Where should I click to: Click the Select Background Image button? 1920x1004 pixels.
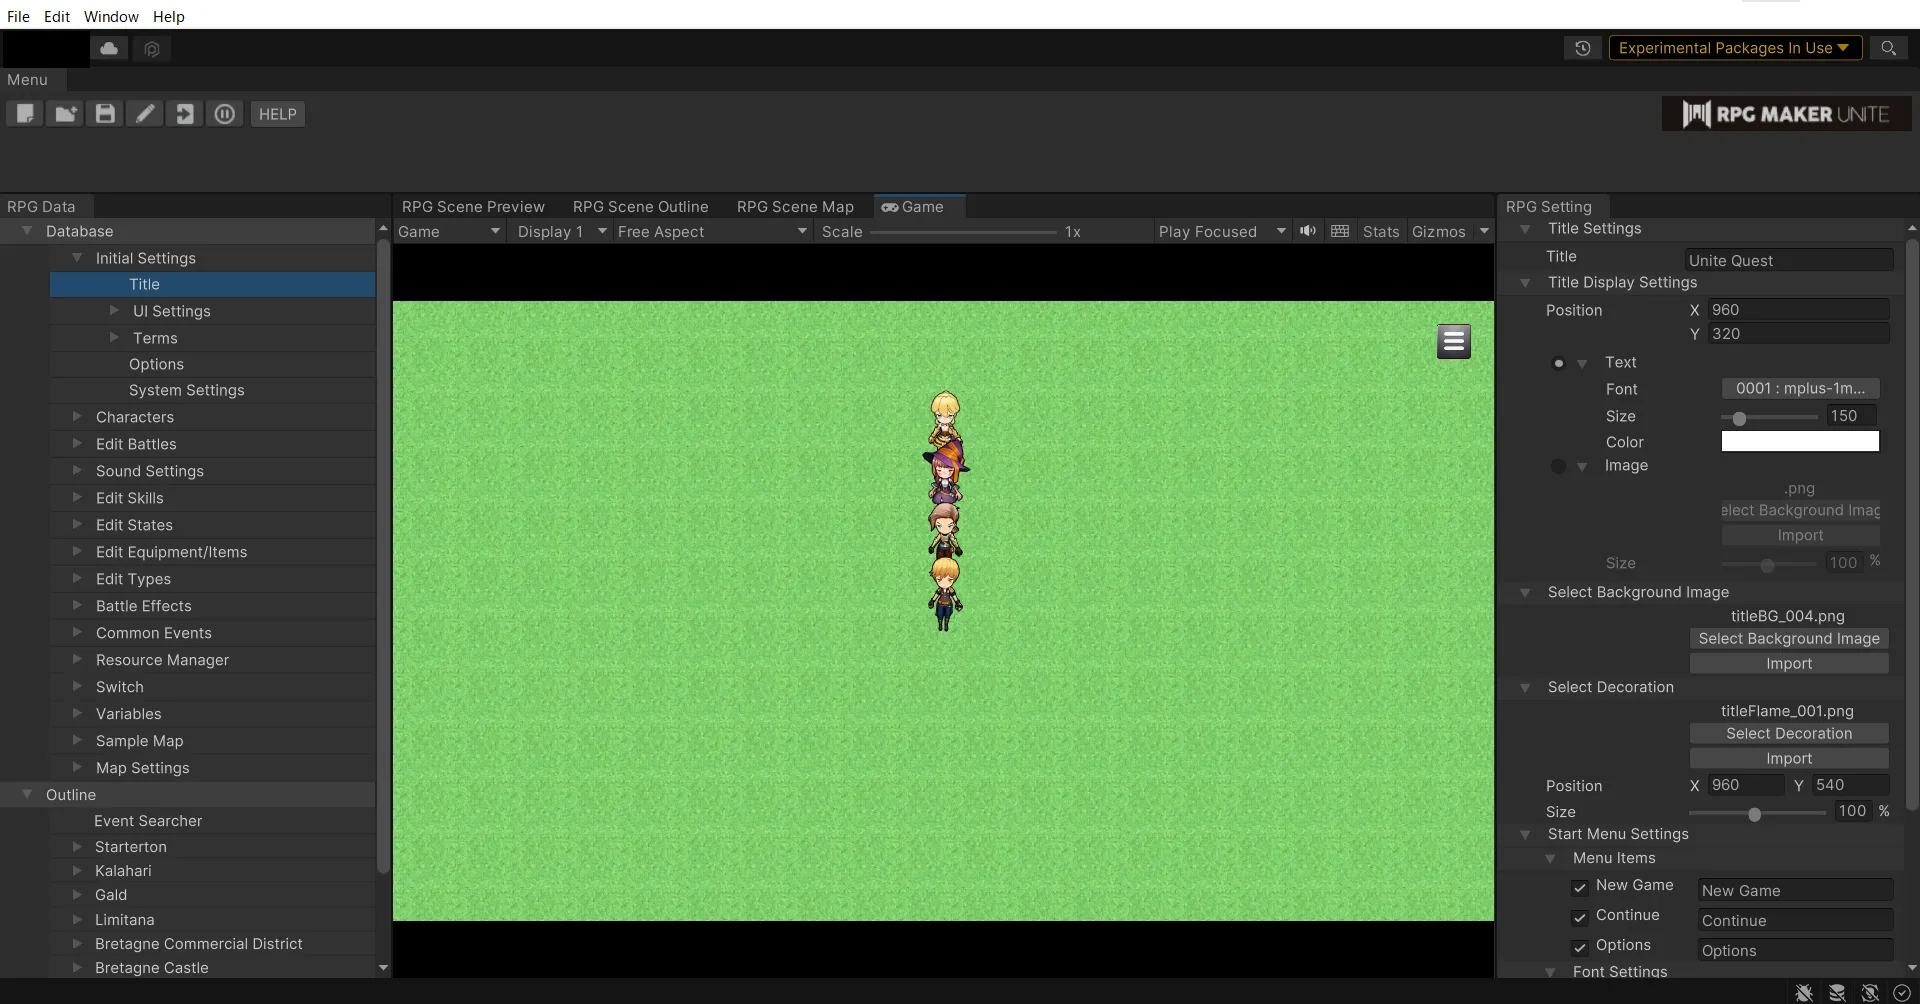point(1788,639)
